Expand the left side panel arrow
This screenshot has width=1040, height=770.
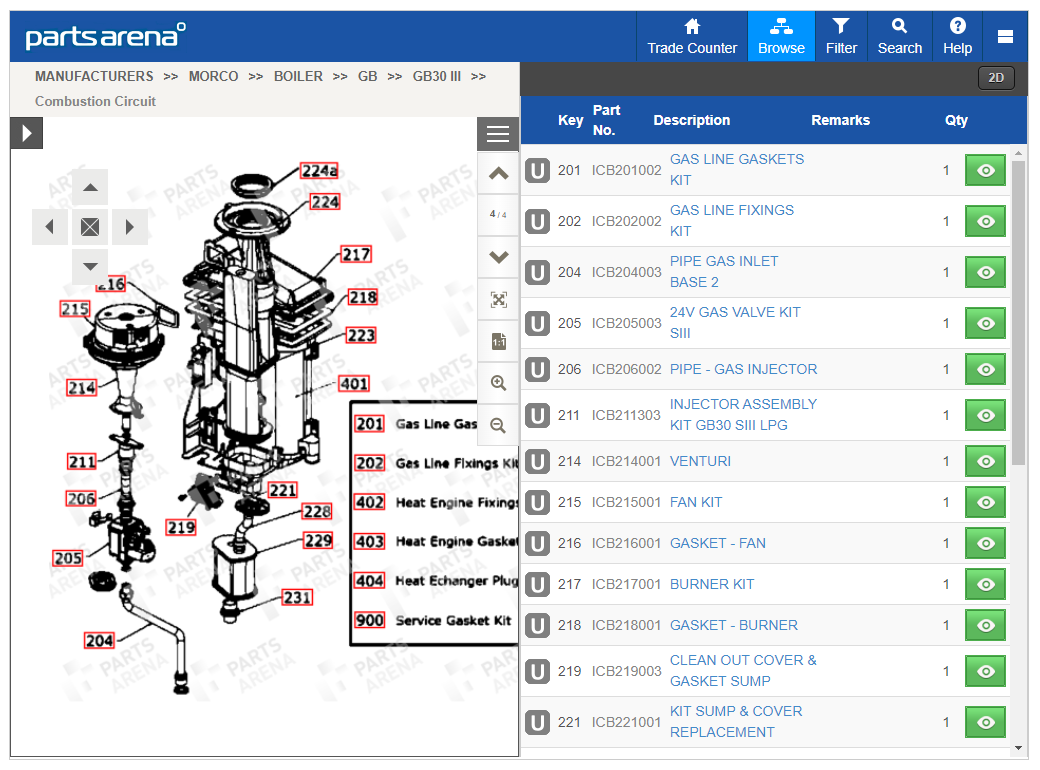[x=27, y=133]
